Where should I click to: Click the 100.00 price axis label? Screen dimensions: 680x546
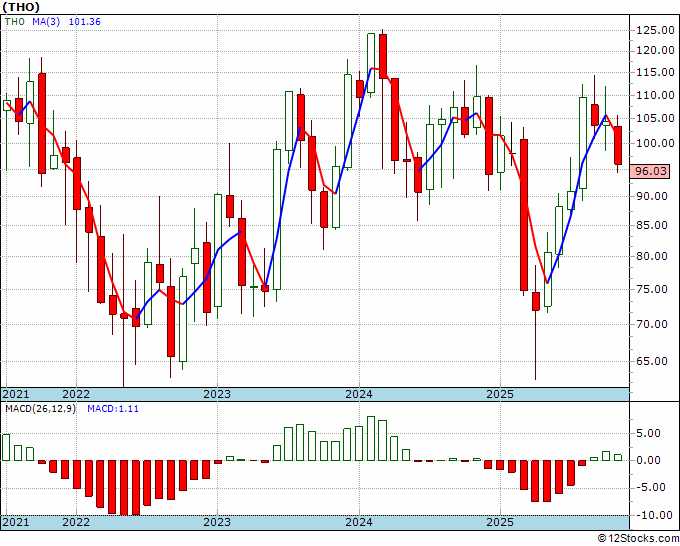655,143
